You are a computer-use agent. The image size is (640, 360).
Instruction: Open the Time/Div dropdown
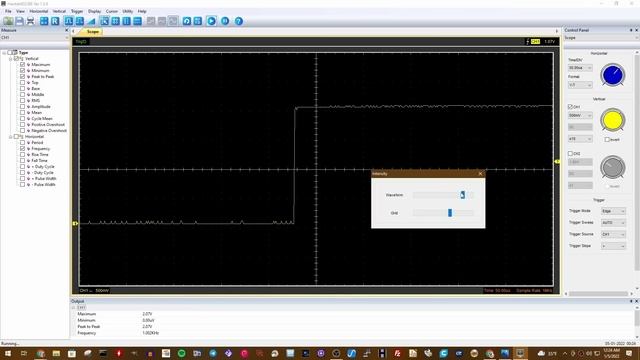pos(580,68)
